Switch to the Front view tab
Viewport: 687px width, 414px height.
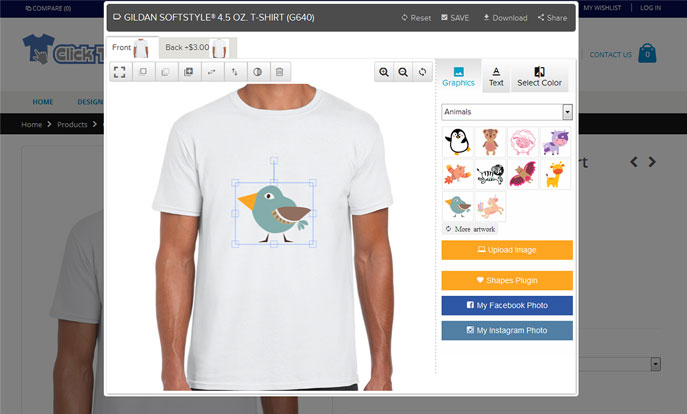coord(132,47)
